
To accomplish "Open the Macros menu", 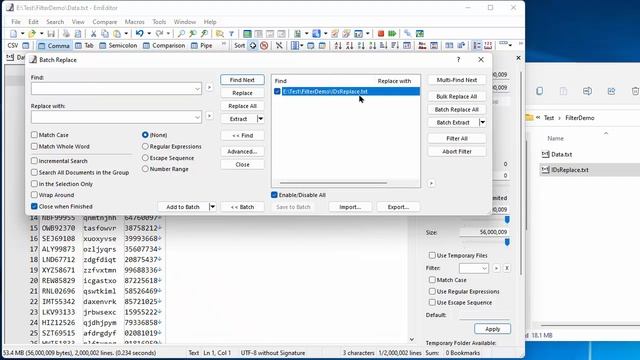I will pos(134,22).
